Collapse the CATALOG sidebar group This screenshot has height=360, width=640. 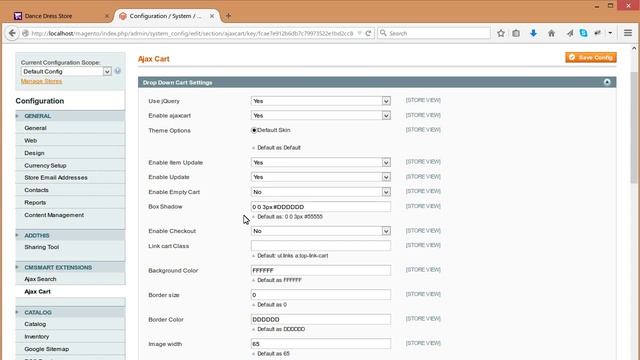(70, 312)
